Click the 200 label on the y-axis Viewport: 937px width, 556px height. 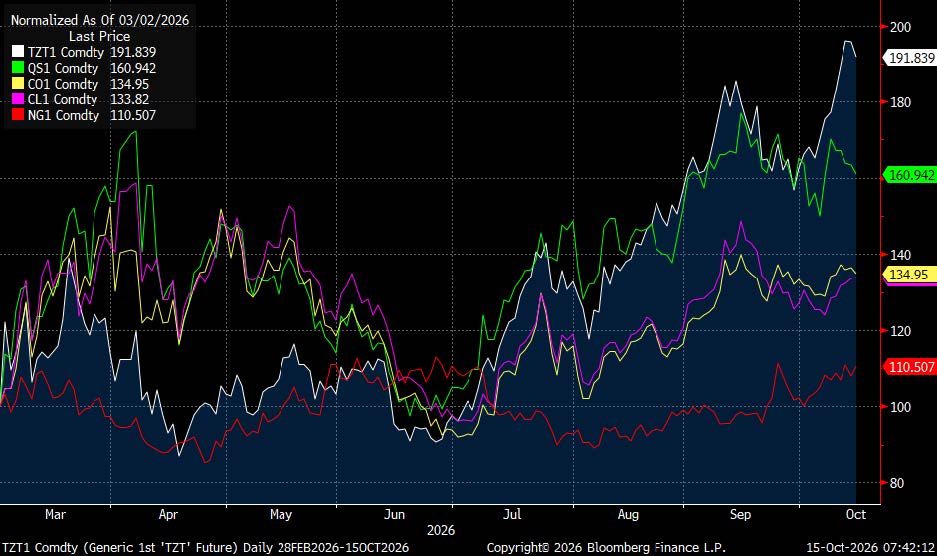pos(901,27)
